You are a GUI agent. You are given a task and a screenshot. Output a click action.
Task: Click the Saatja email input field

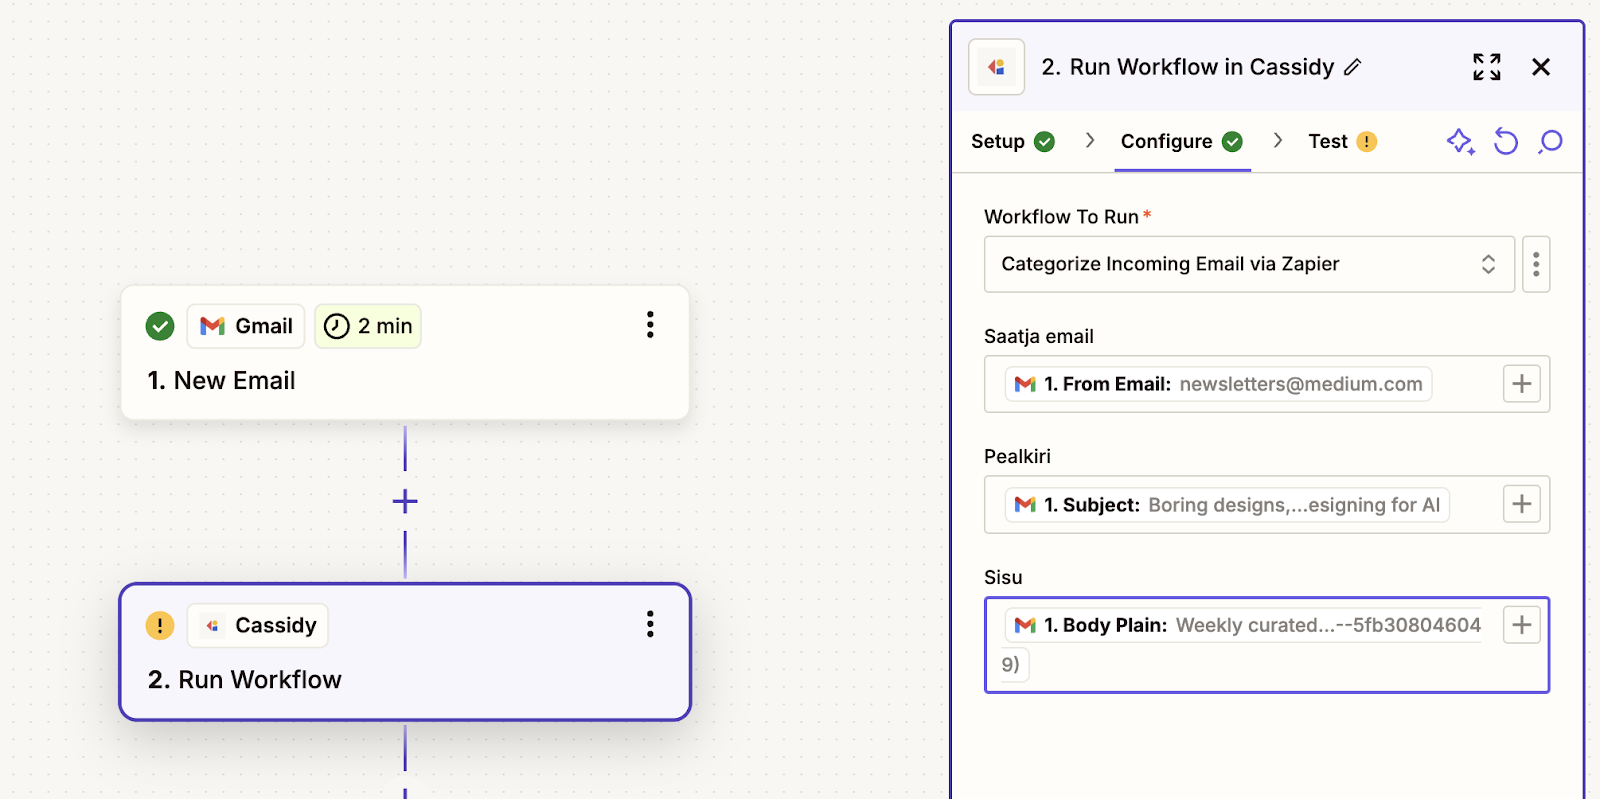point(1267,384)
